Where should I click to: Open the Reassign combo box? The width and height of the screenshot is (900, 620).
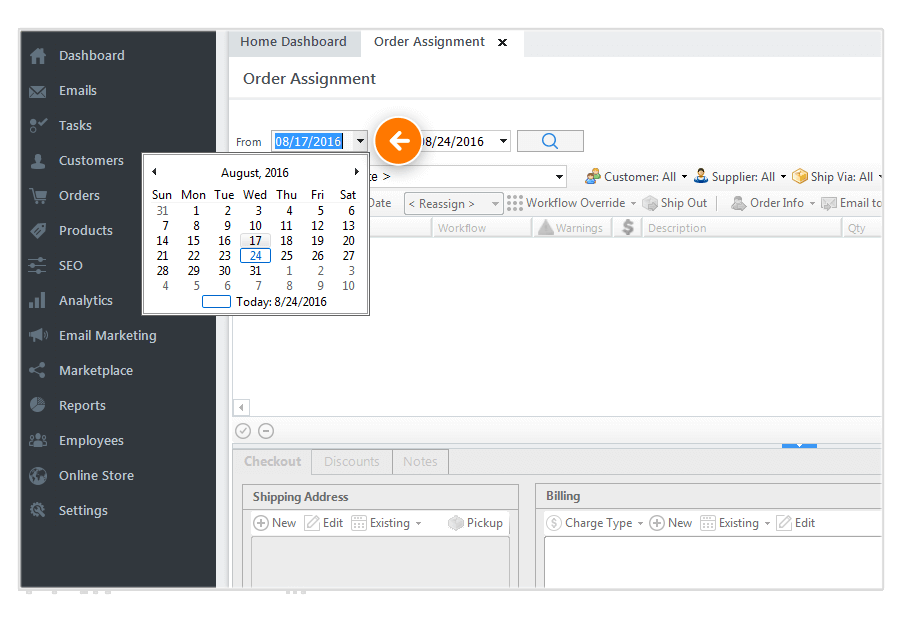453,204
